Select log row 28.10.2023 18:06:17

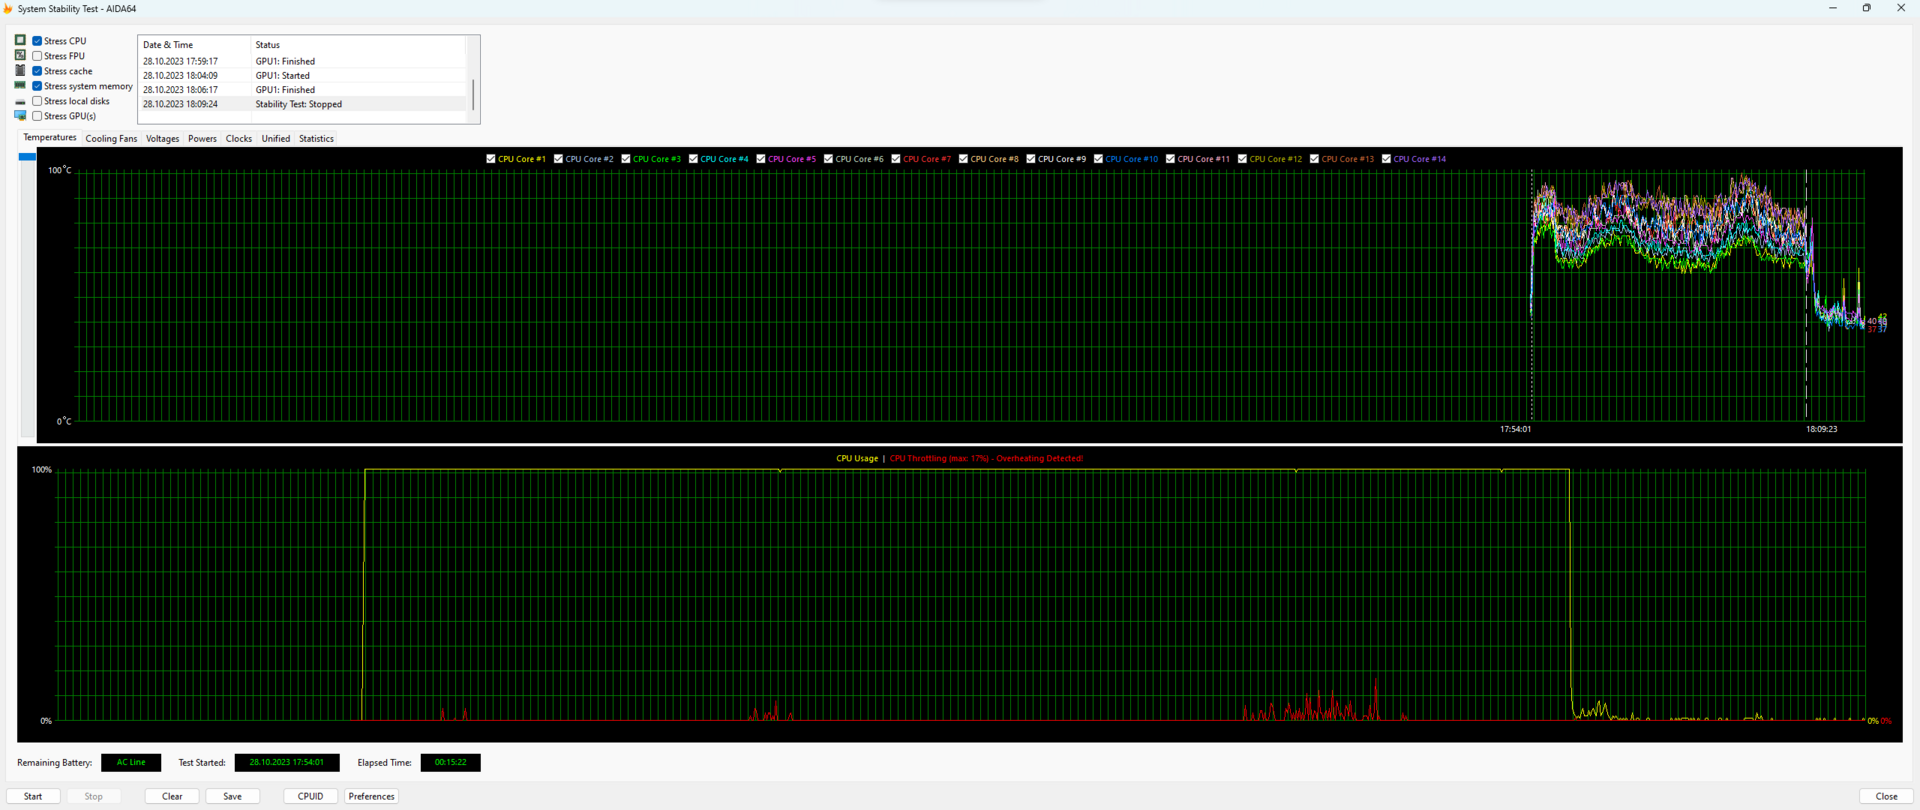303,90
